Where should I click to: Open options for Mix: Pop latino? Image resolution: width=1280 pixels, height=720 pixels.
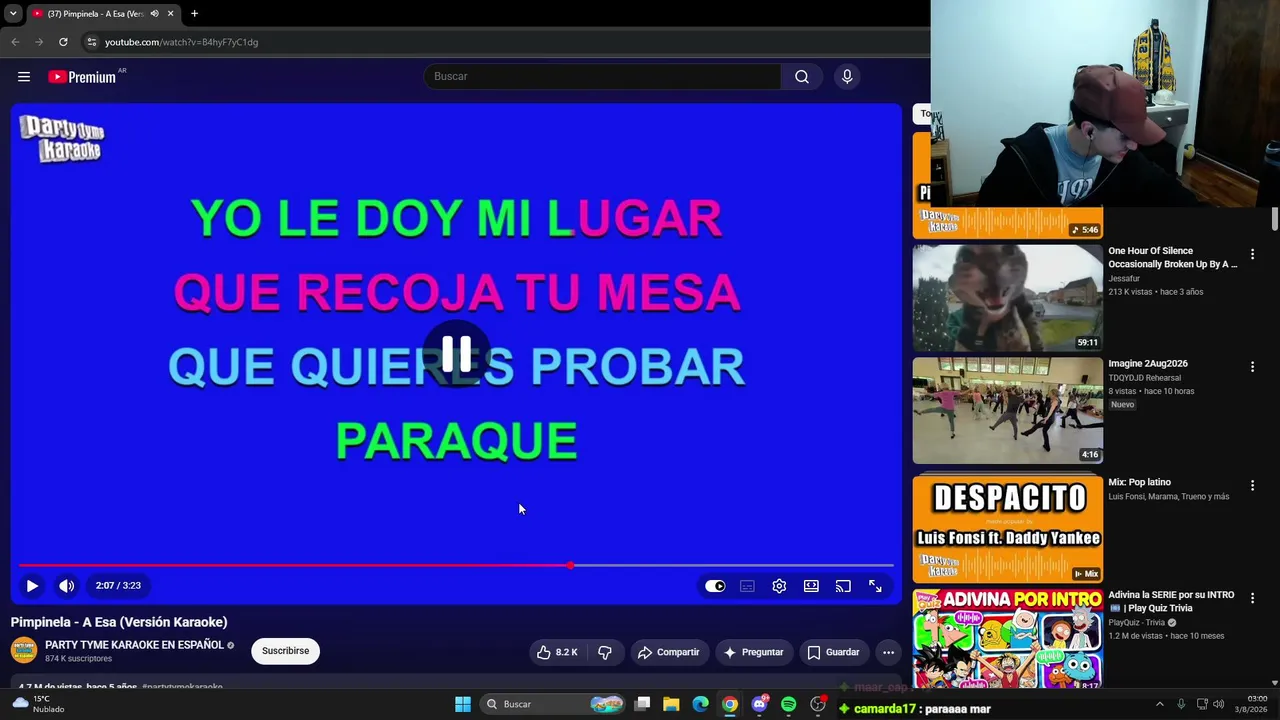pyautogui.click(x=1252, y=486)
